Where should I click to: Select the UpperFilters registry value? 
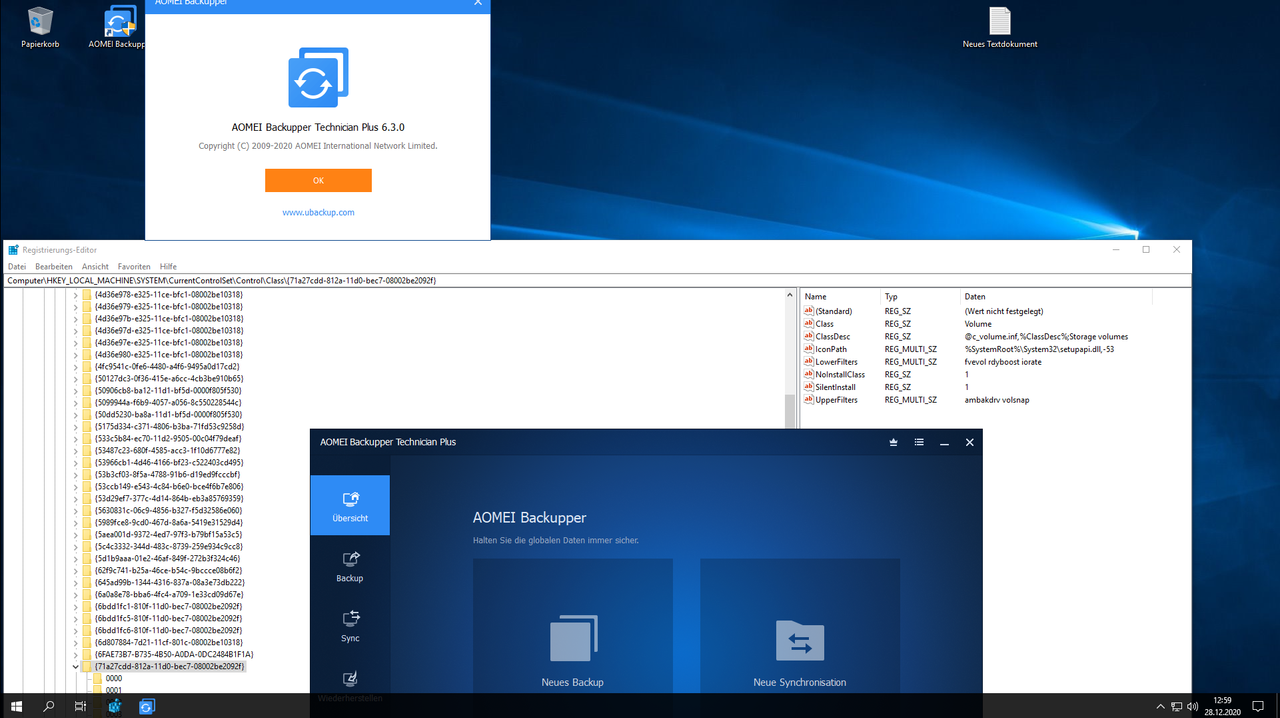[x=836, y=399]
